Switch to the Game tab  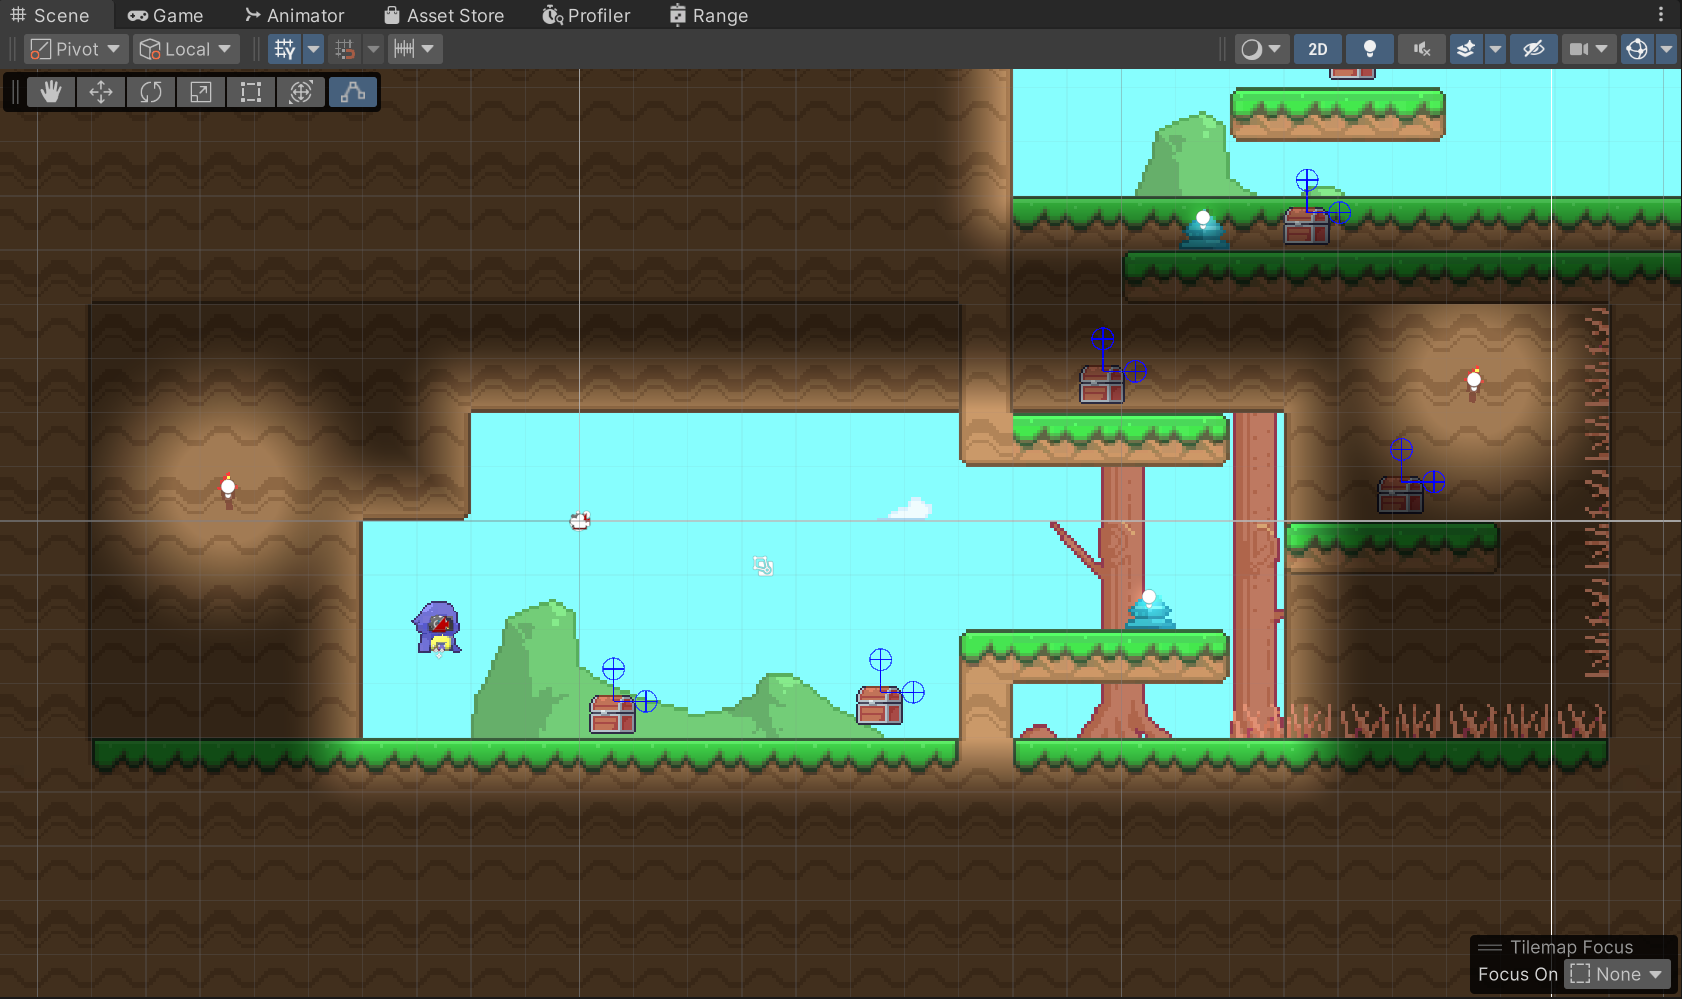166,15
